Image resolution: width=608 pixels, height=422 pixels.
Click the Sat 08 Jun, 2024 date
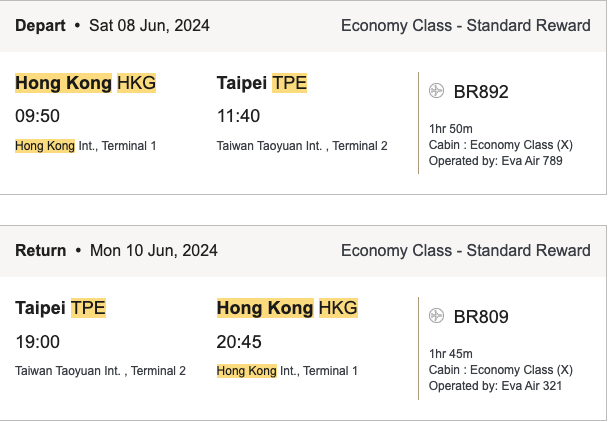point(149,25)
